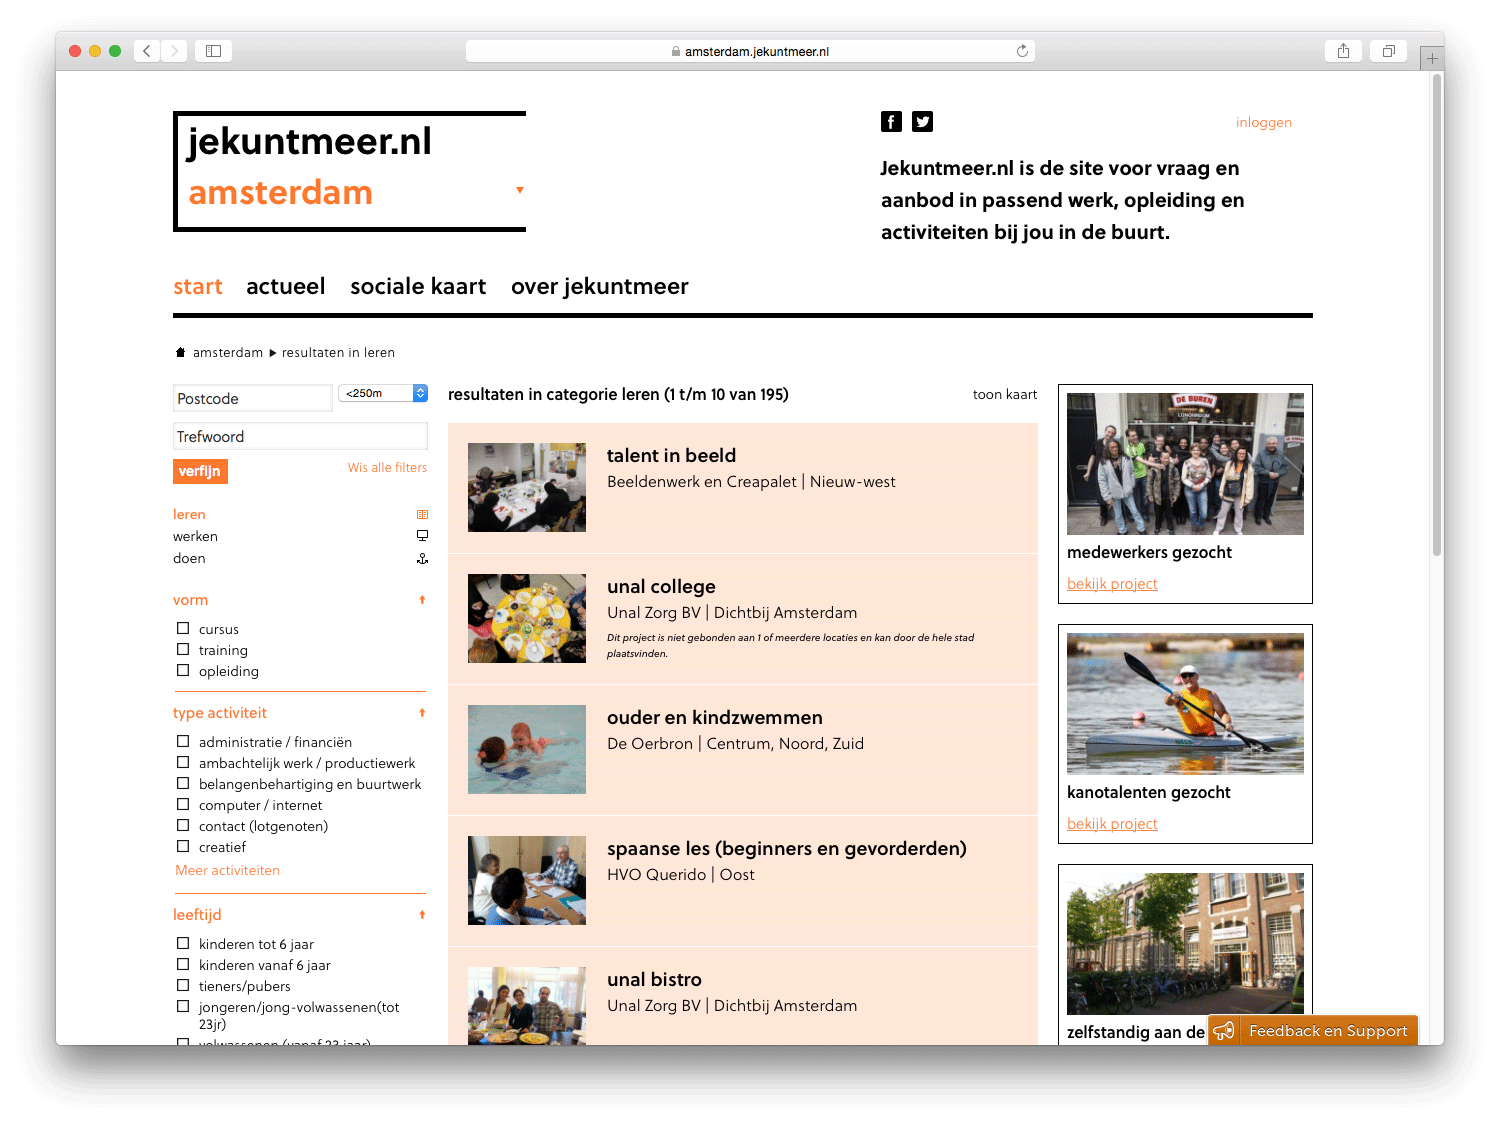This screenshot has width=1500, height=1125.
Task: Select tieners/pubers checkbox
Action: pyautogui.click(x=183, y=985)
